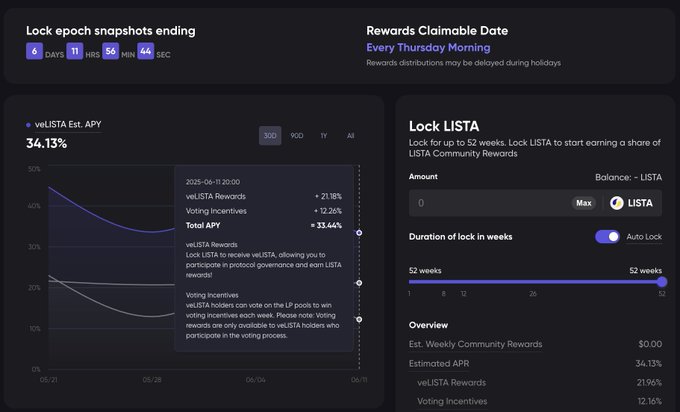Click the tooltip date 2025-06-11 20:00
The height and width of the screenshot is (412, 680).
(212, 182)
